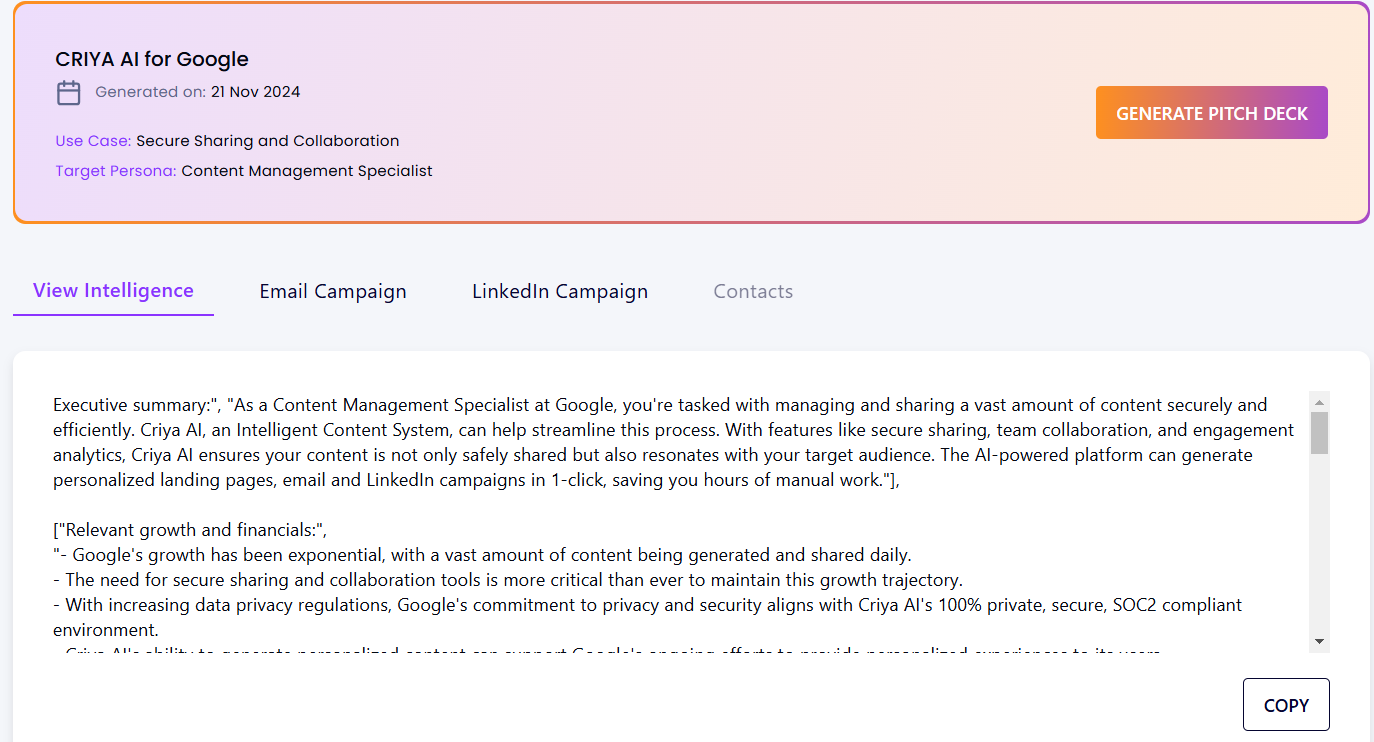Click the line 'The need for secure sharing'

click(x=508, y=580)
